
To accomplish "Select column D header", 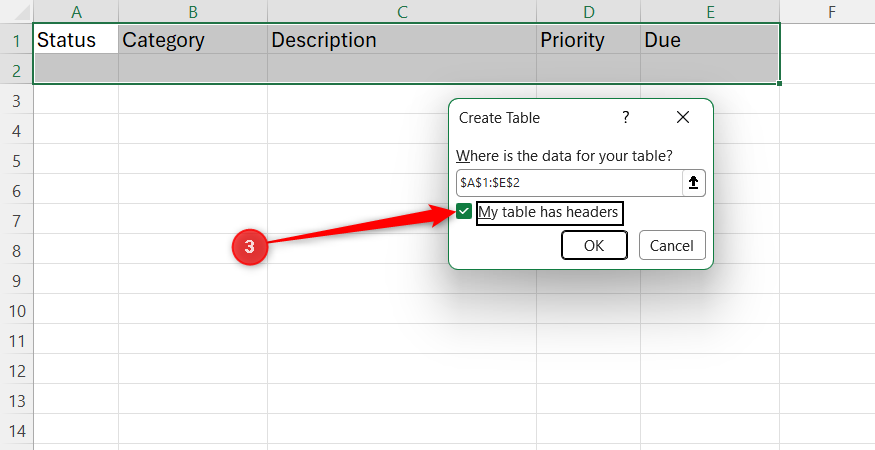I will click(588, 11).
